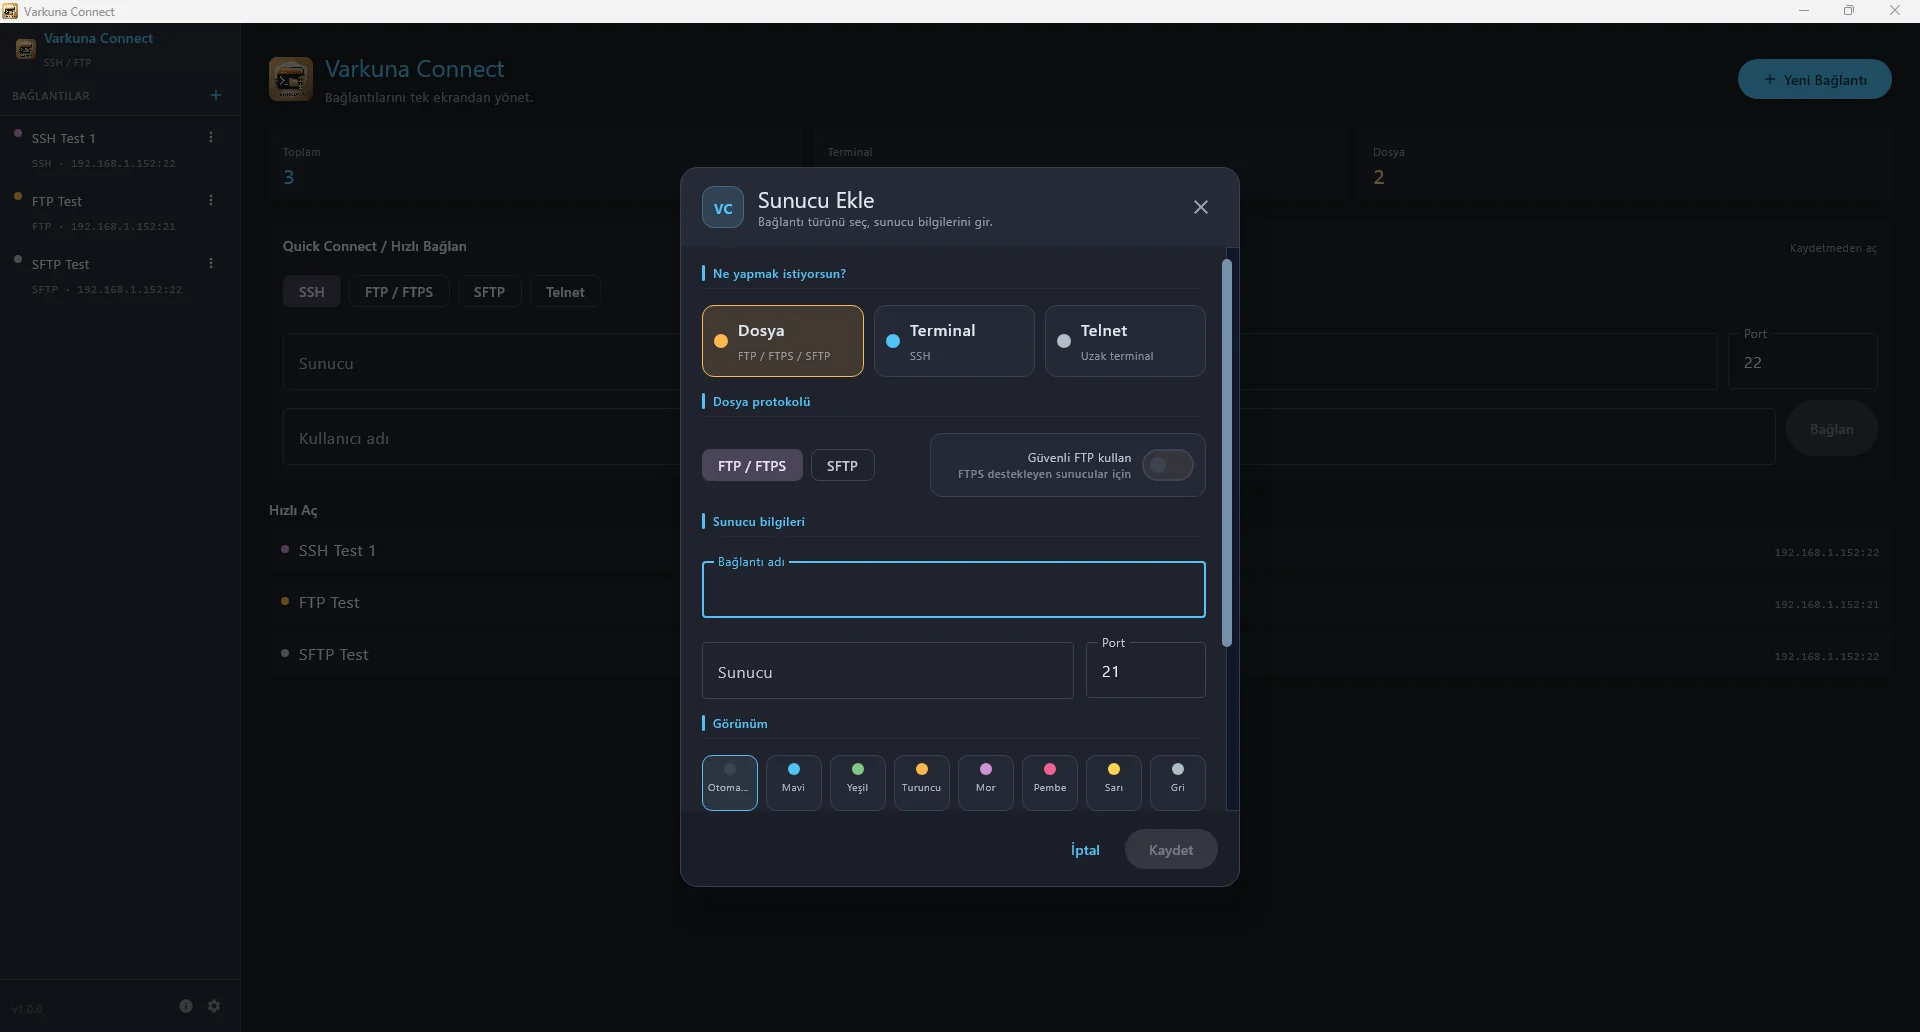Restore down the Varkuna Connect window
1920x1032 pixels.
tap(1849, 11)
